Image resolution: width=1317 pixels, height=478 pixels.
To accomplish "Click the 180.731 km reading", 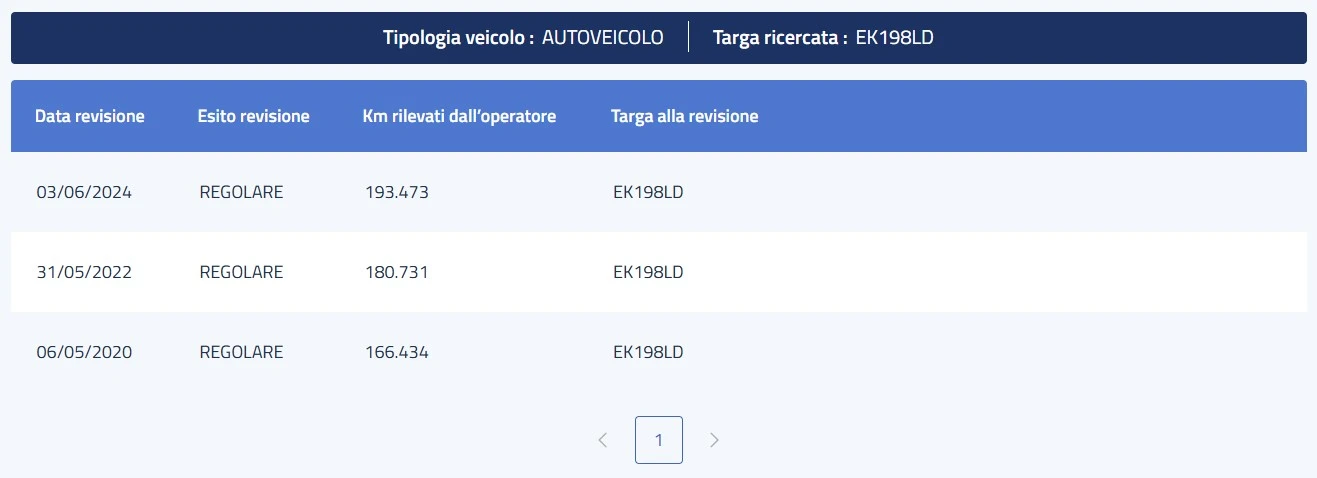I will point(397,272).
